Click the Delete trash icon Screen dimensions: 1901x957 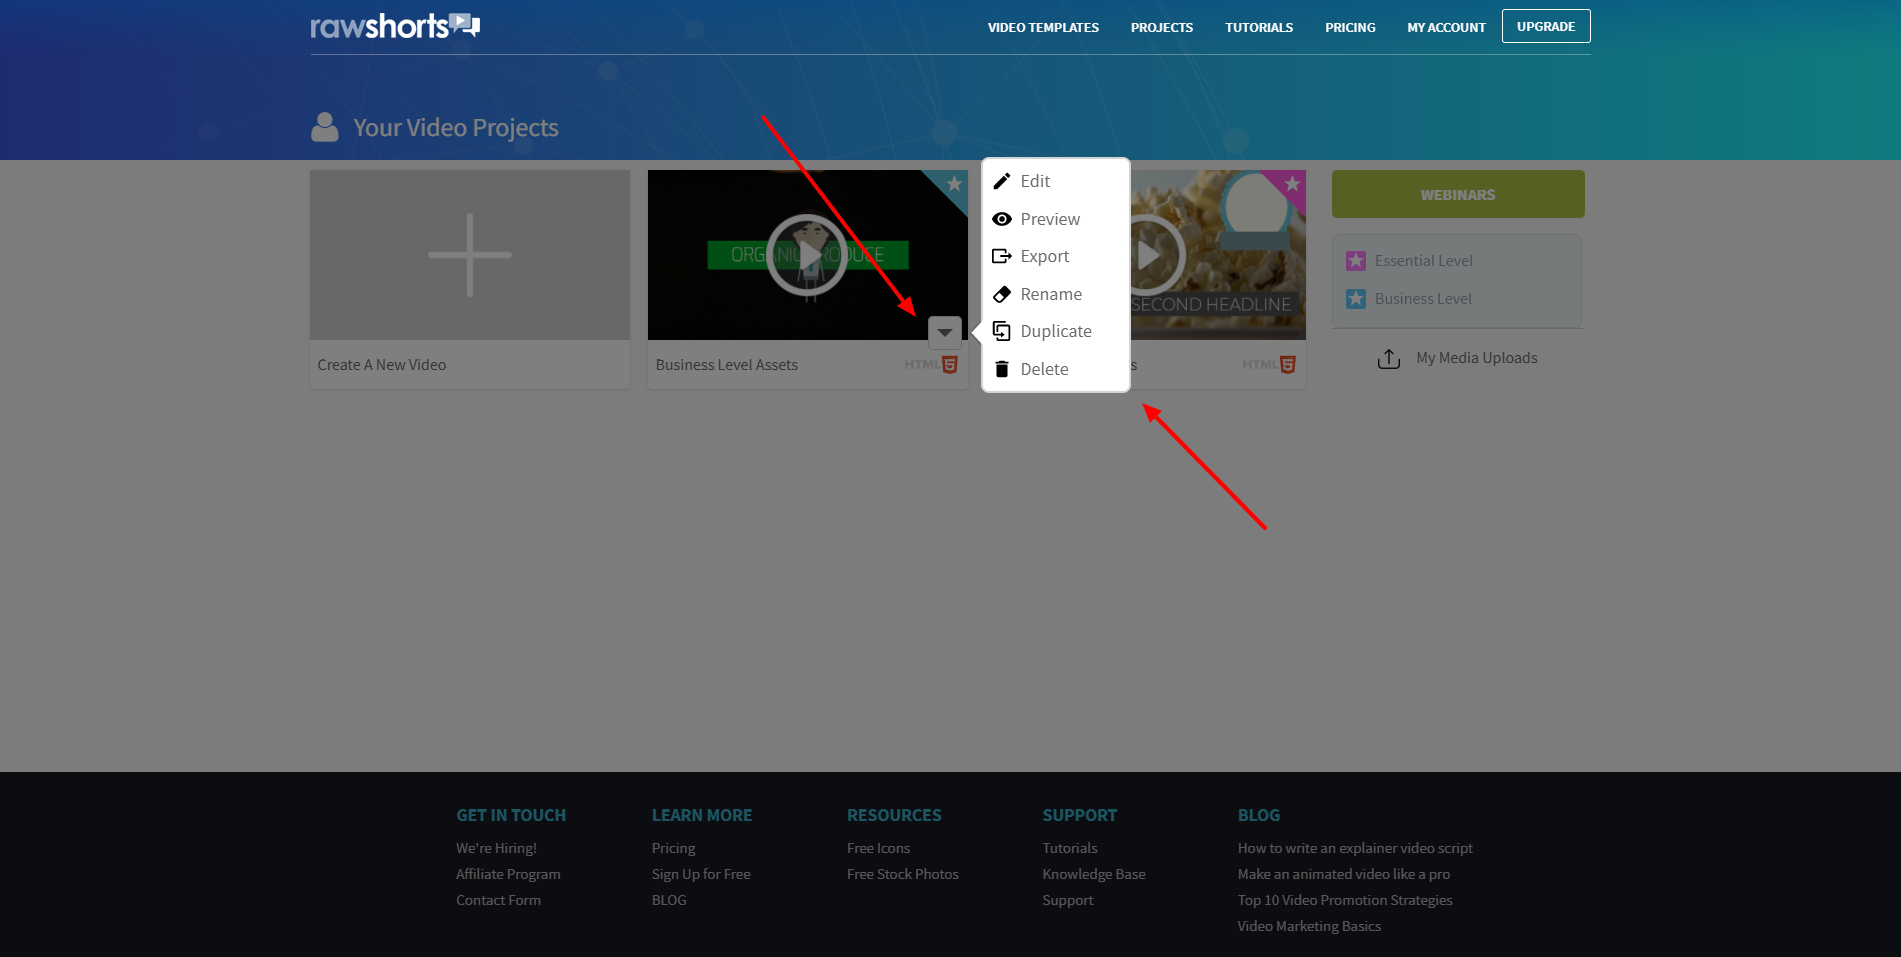coord(1001,369)
